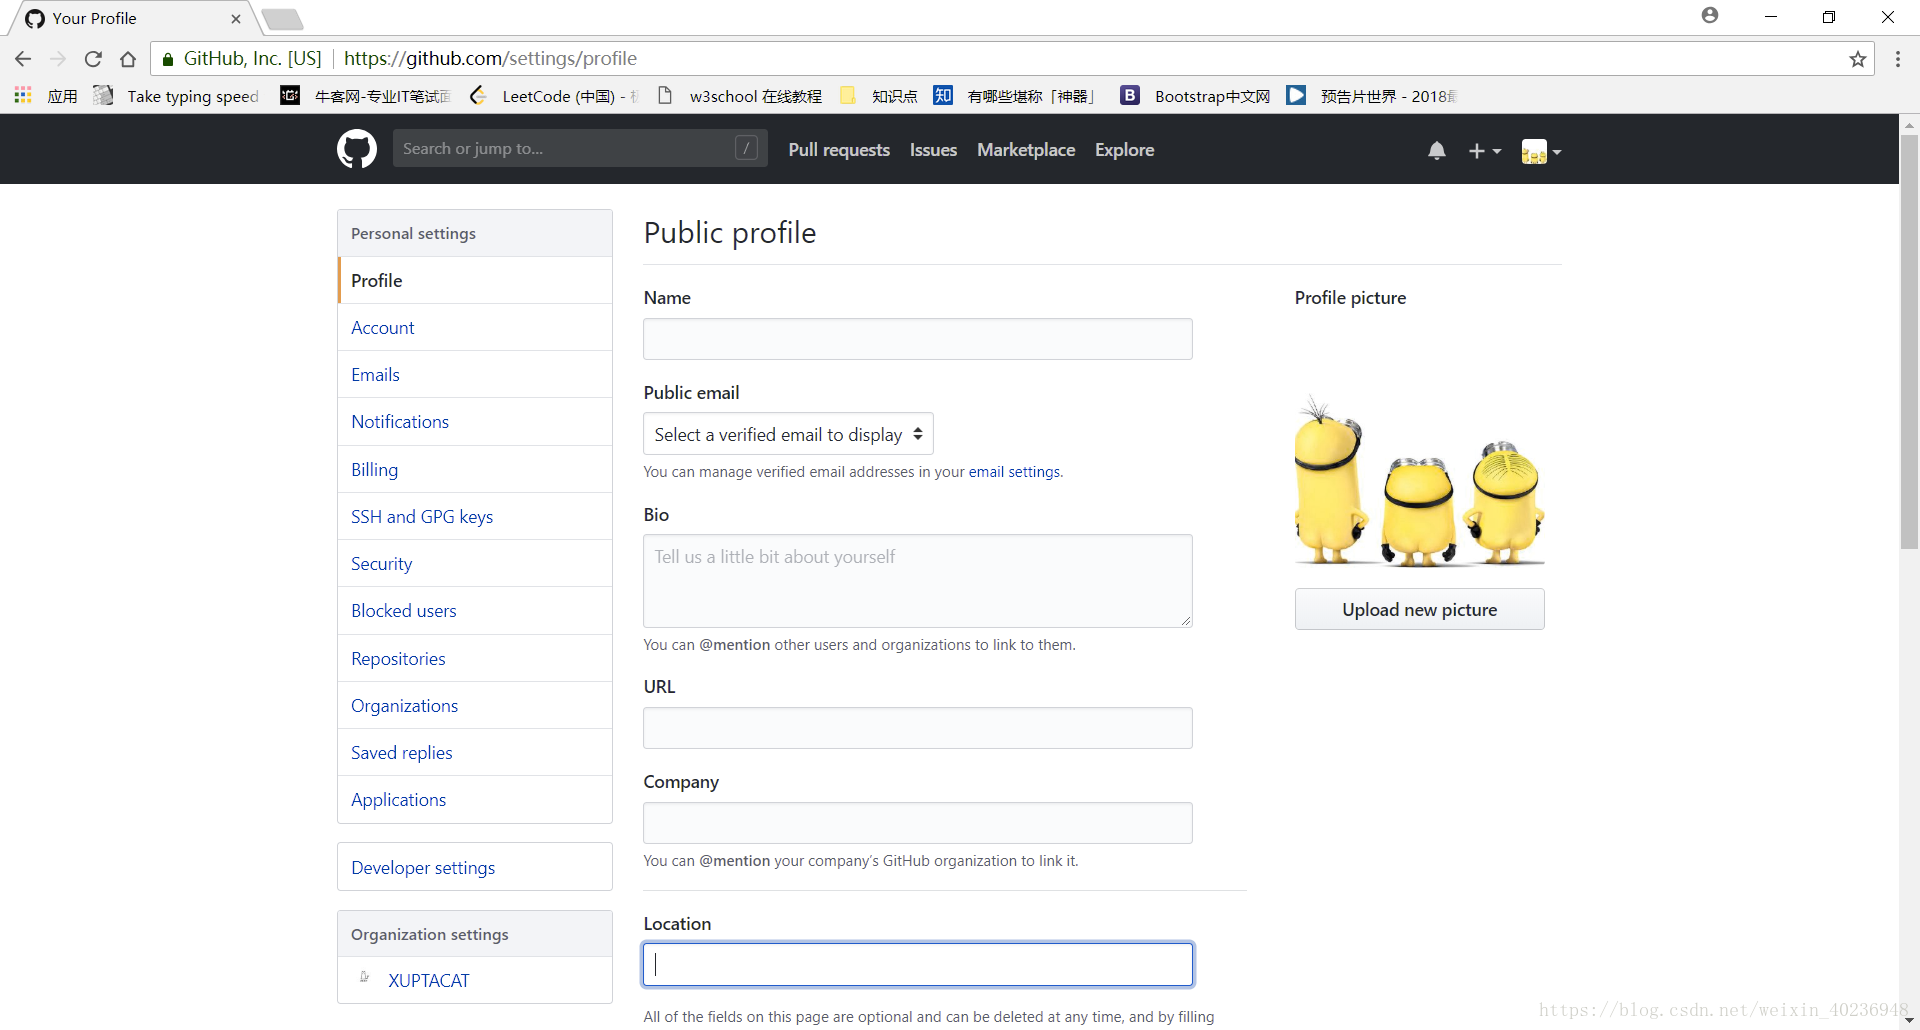
Task: Open Take typing speed bookmark
Action: [x=176, y=96]
